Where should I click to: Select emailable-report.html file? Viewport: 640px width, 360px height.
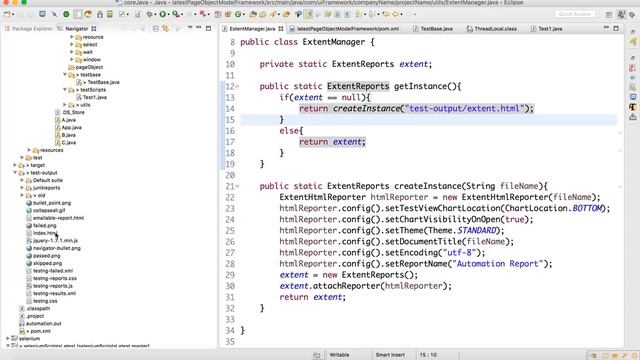pos(58,218)
